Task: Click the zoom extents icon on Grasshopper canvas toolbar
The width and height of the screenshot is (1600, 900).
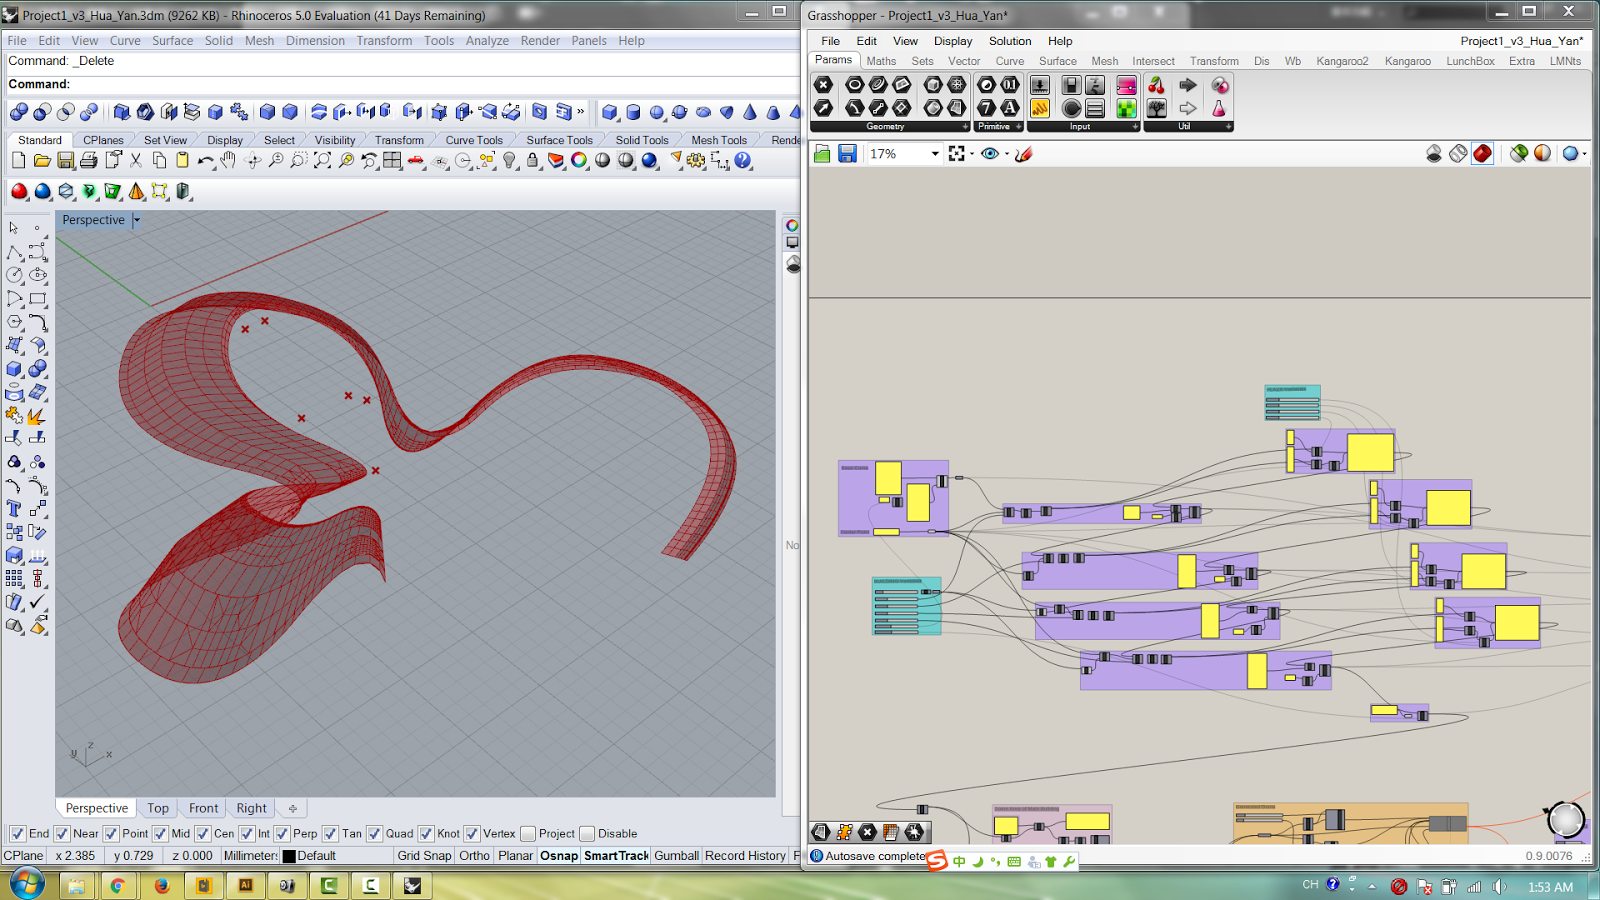Action: pyautogui.click(x=956, y=153)
